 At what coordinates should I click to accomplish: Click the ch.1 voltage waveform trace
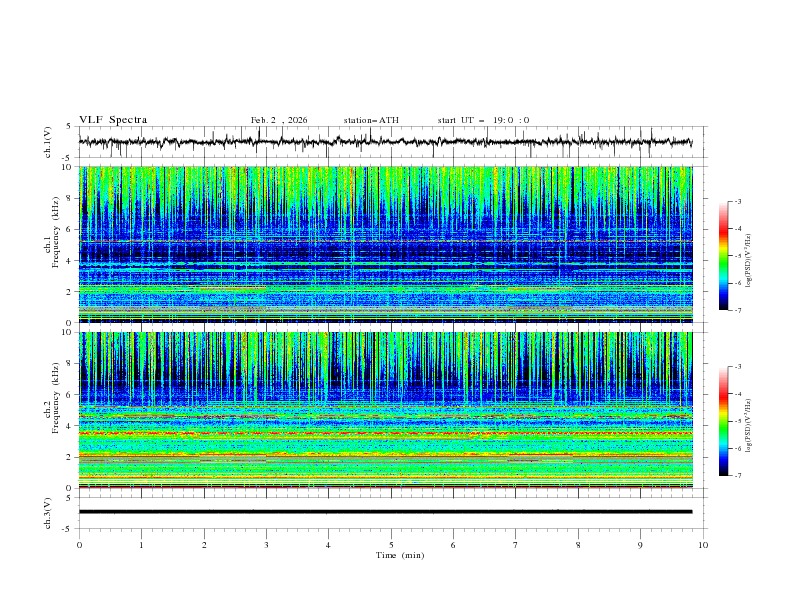tap(386, 142)
